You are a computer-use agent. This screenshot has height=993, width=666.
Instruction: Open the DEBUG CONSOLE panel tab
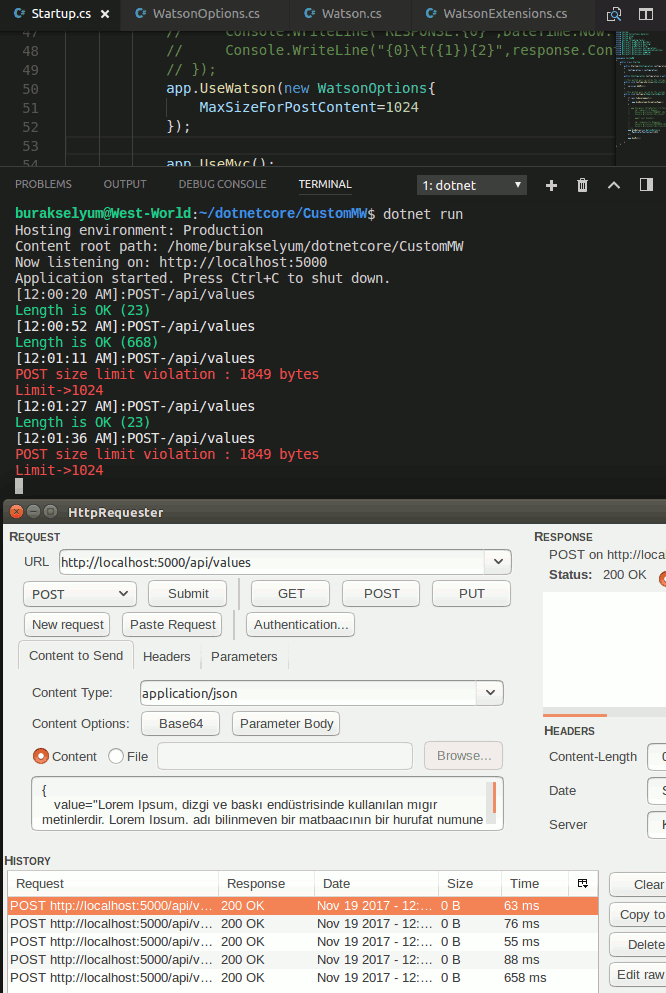(222, 184)
